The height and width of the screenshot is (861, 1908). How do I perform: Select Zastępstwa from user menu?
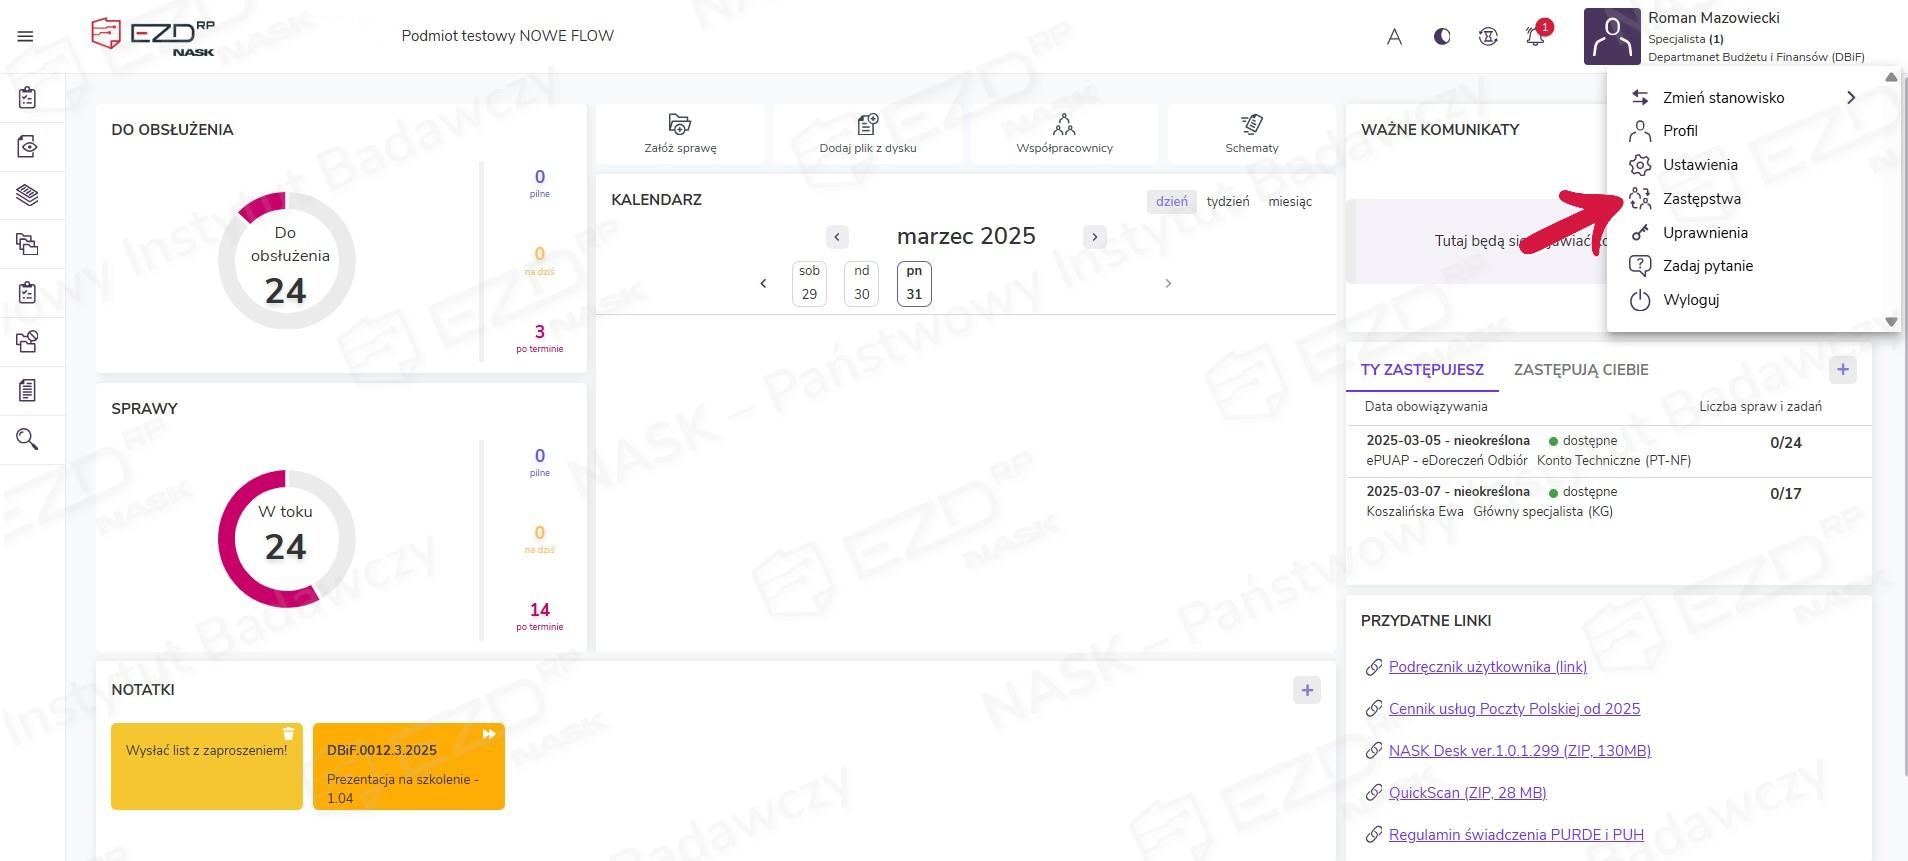tap(1701, 199)
